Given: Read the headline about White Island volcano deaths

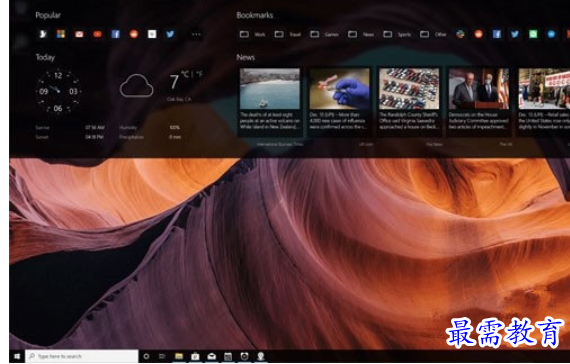Looking at the screenshot, I should point(270,121).
